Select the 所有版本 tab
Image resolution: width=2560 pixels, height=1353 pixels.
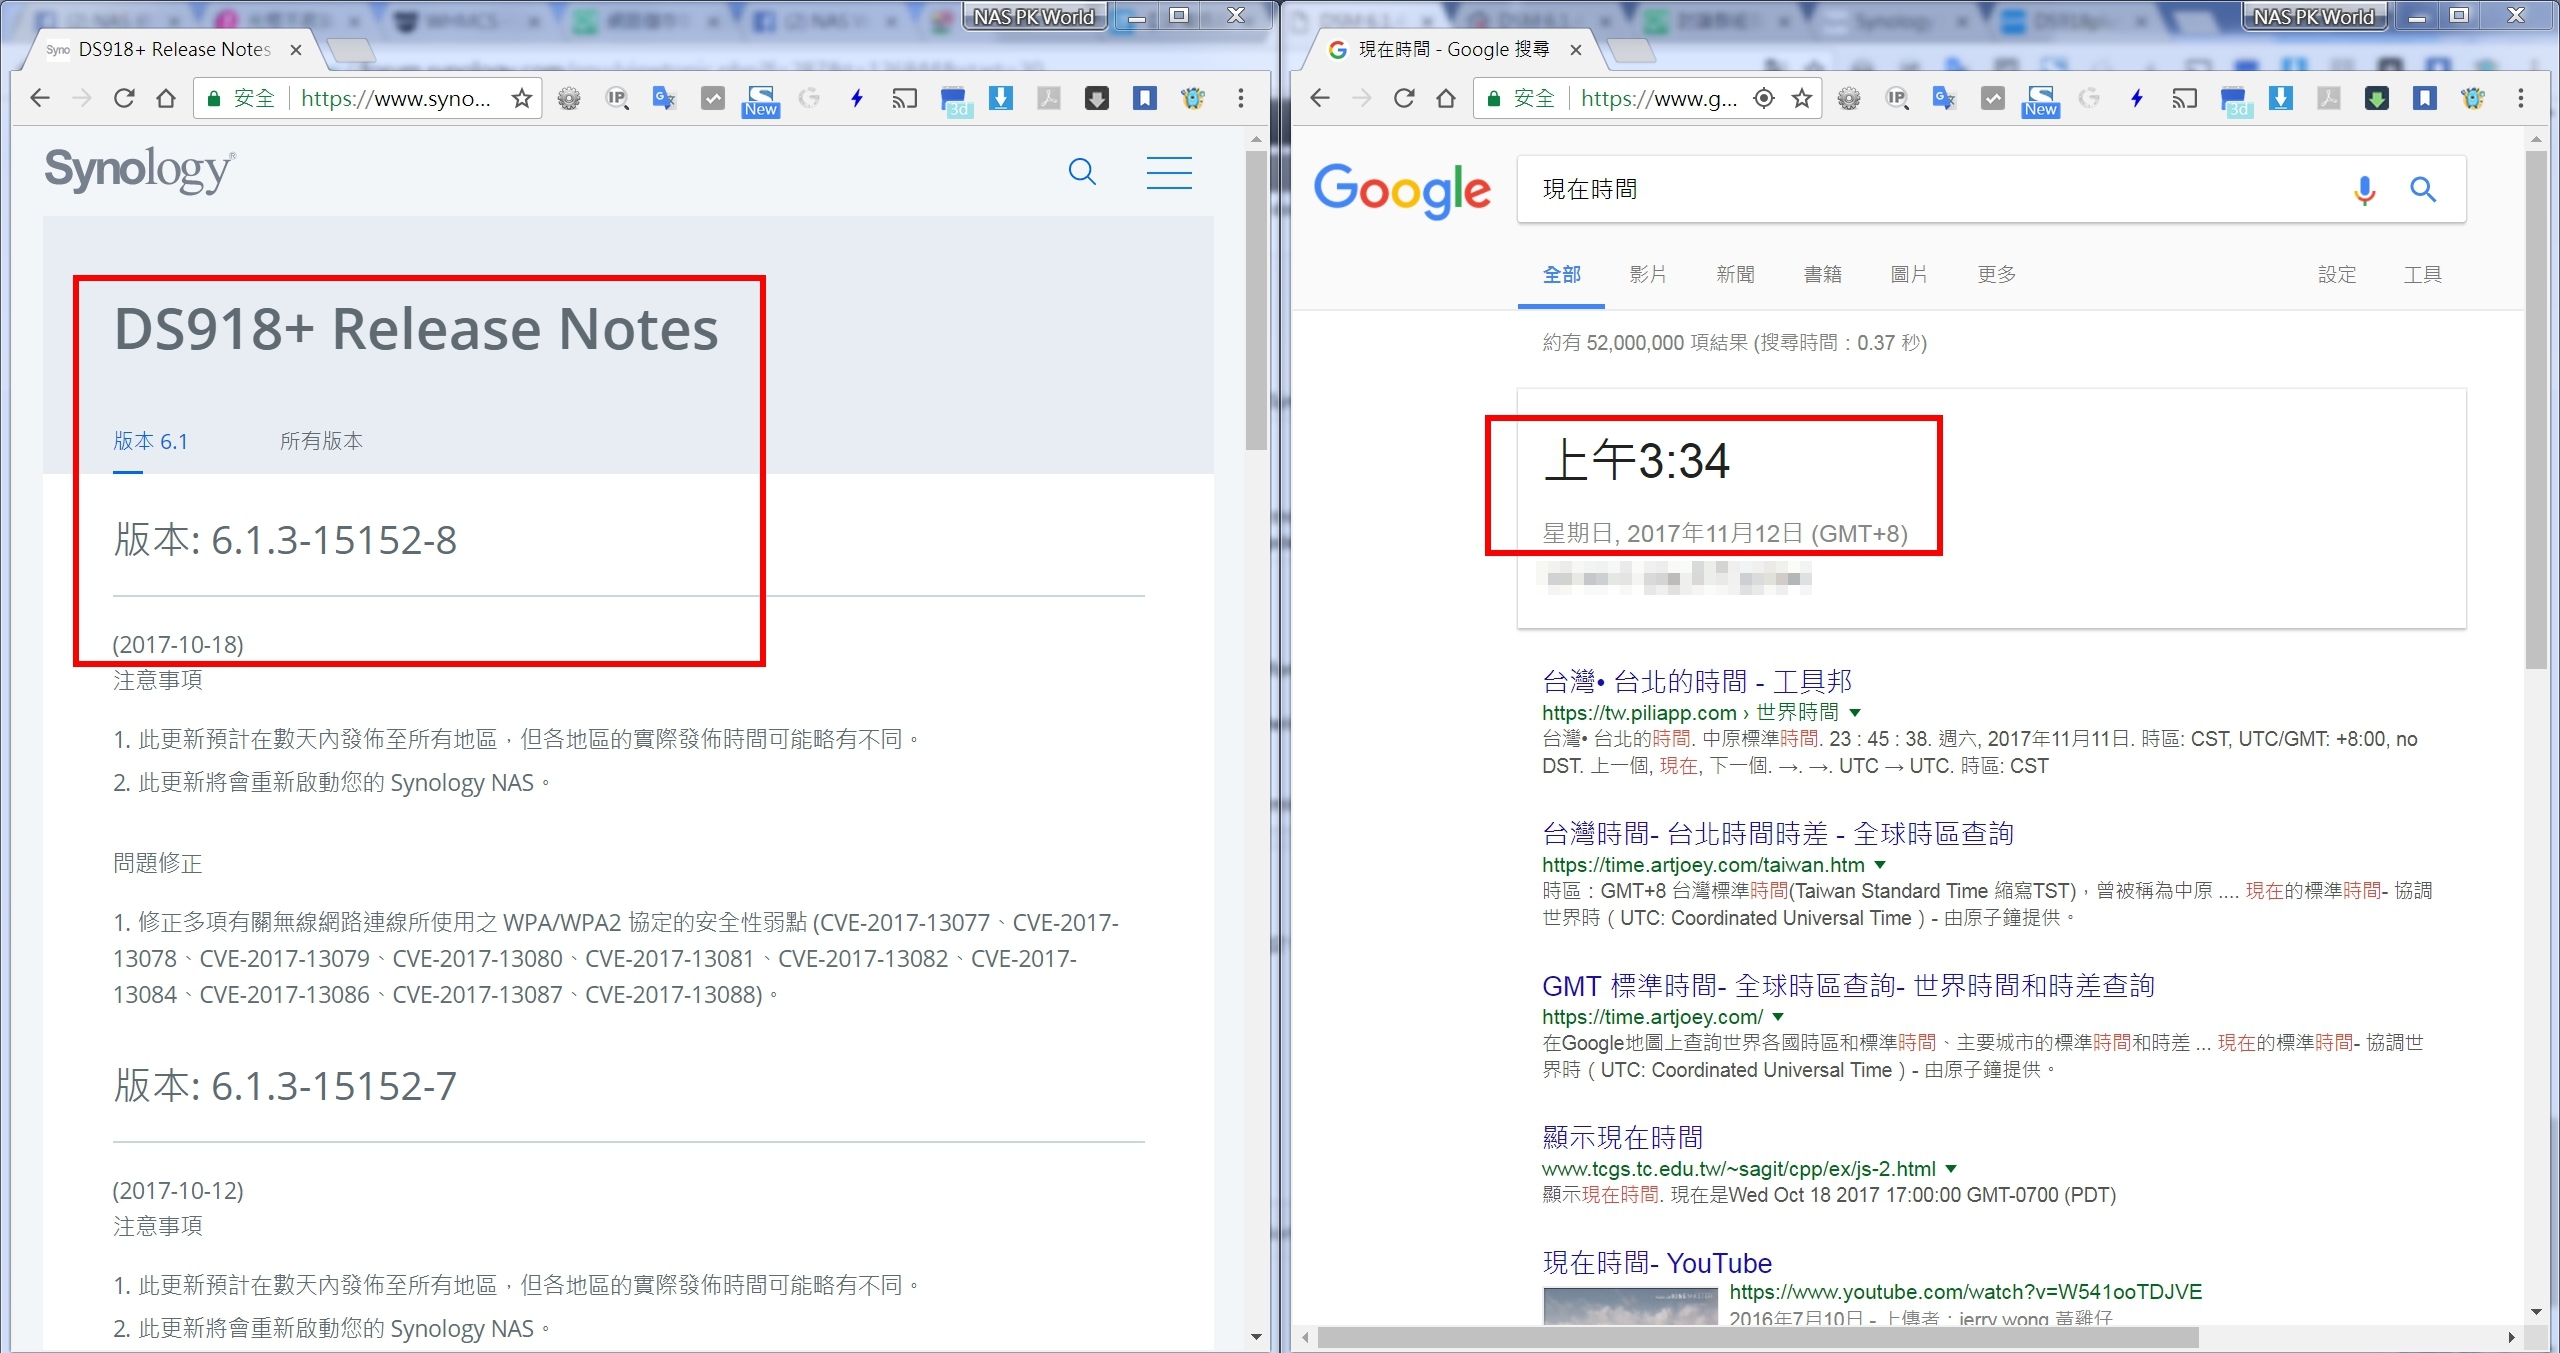(x=321, y=441)
